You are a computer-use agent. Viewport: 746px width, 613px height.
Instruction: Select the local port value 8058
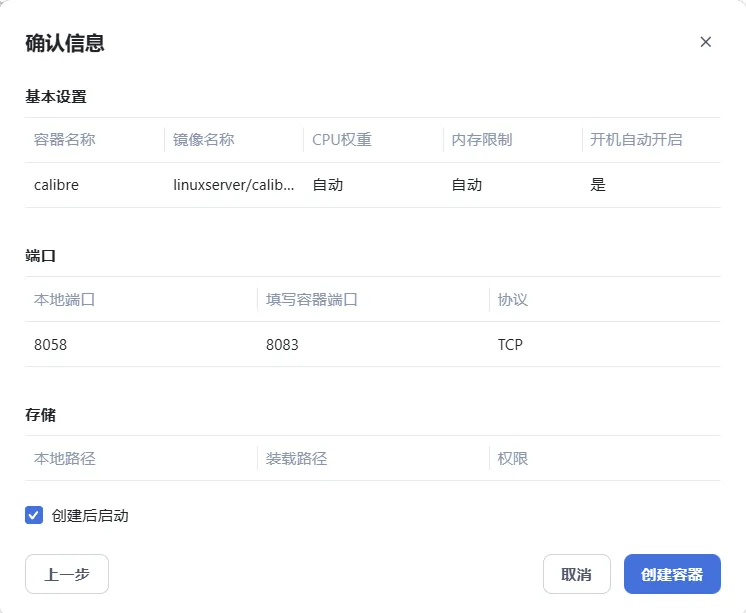pos(50,345)
